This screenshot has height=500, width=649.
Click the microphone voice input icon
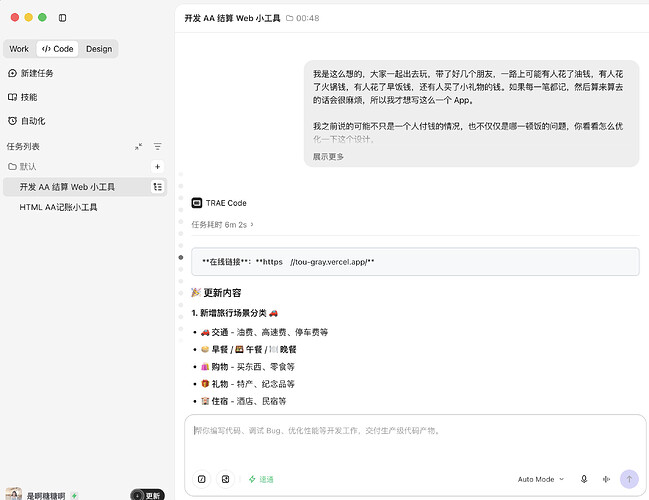click(584, 479)
